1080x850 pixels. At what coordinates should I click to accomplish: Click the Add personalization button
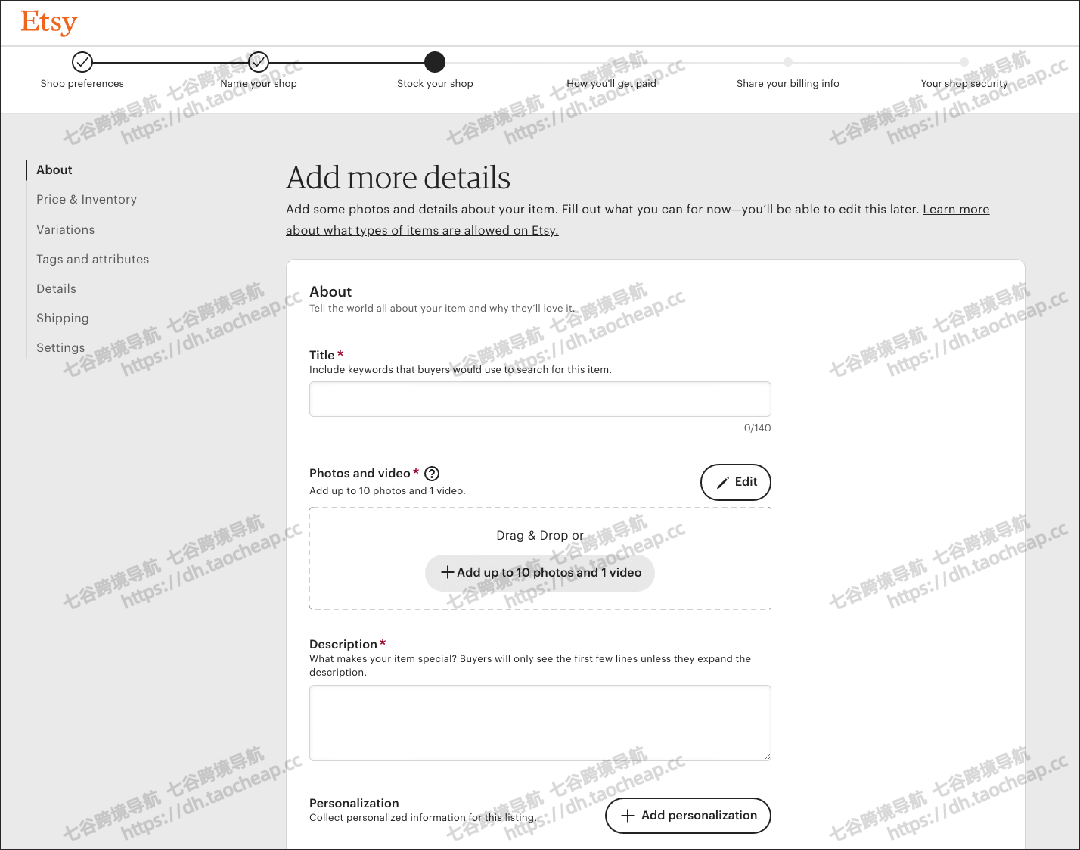point(688,816)
